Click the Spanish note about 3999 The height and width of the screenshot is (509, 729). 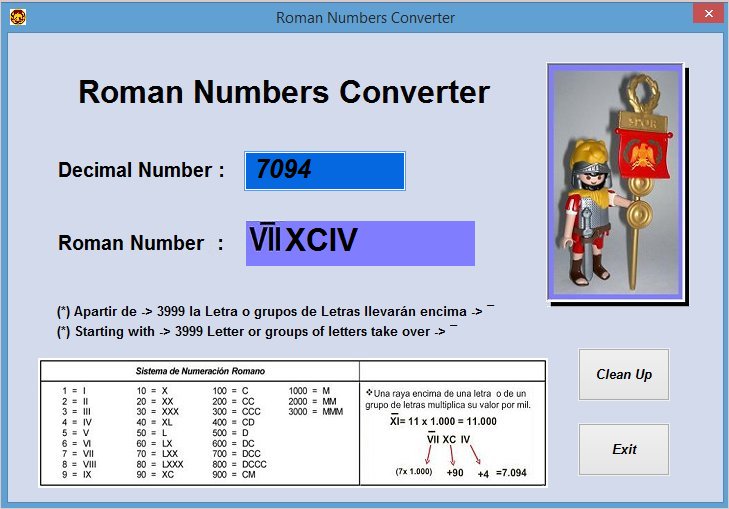276,311
